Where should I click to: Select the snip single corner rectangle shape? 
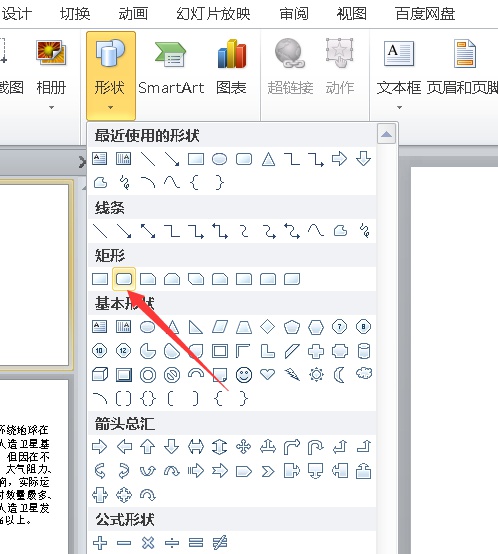[x=148, y=279]
